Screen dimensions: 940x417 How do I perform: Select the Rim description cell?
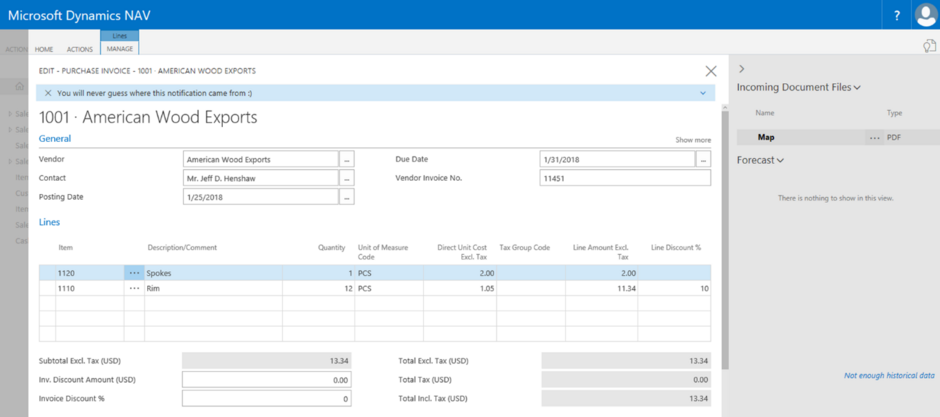click(213, 288)
